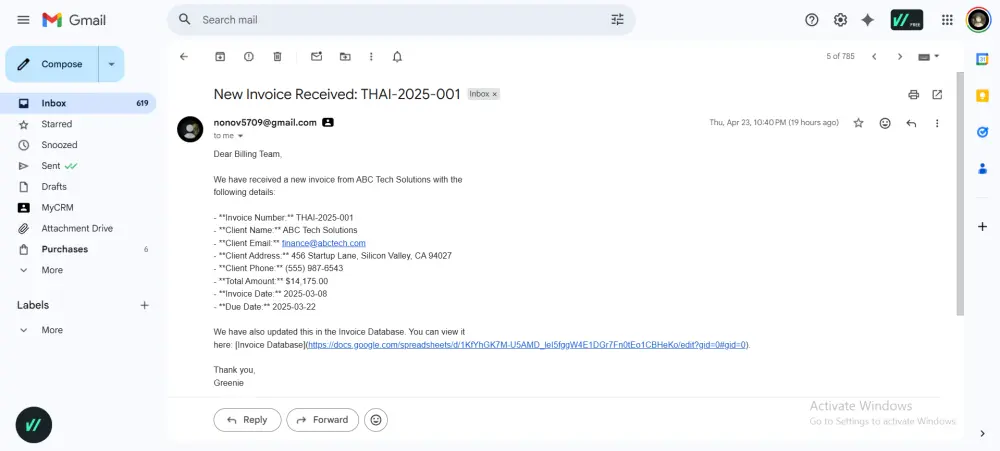Collapse the side panel chevron

tap(982, 434)
